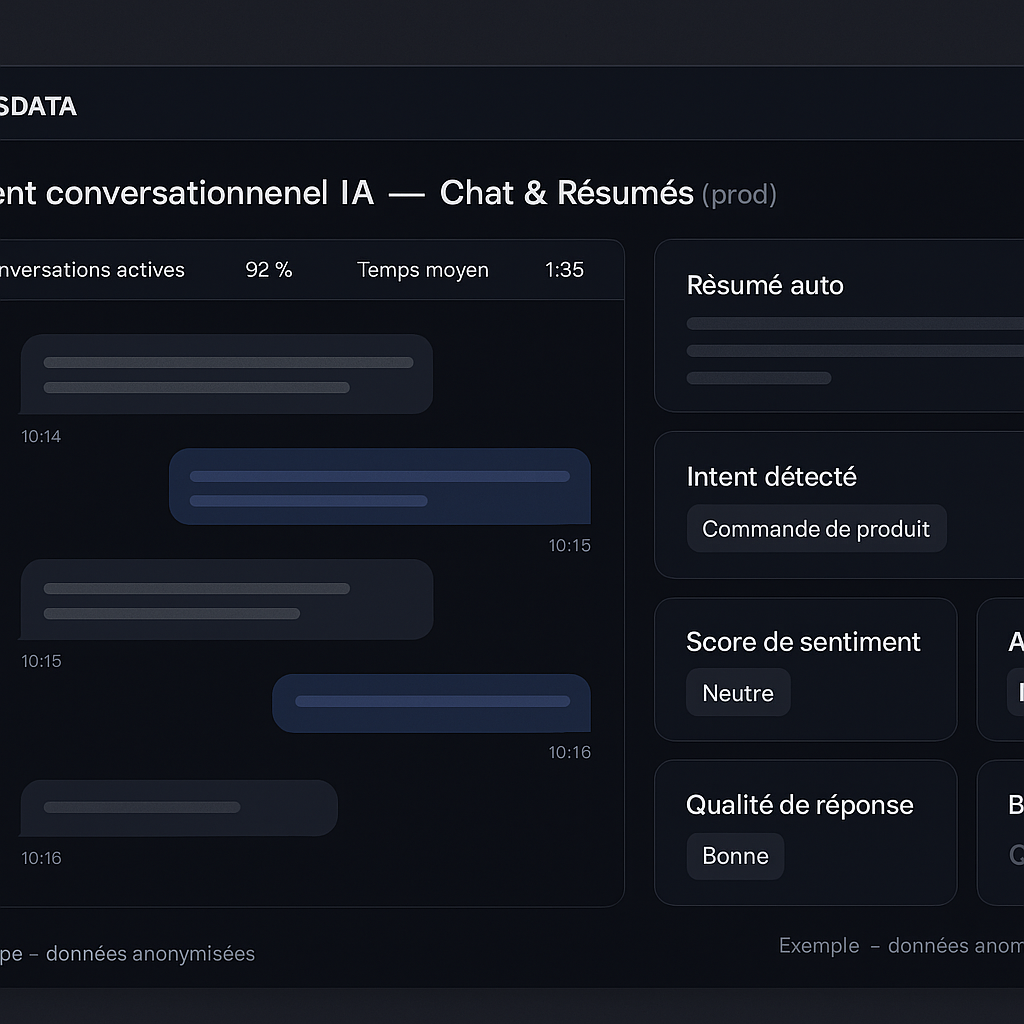Image resolution: width=1024 pixels, height=1024 pixels.
Task: Click the Qualité de réponse card header
Action: coord(800,804)
